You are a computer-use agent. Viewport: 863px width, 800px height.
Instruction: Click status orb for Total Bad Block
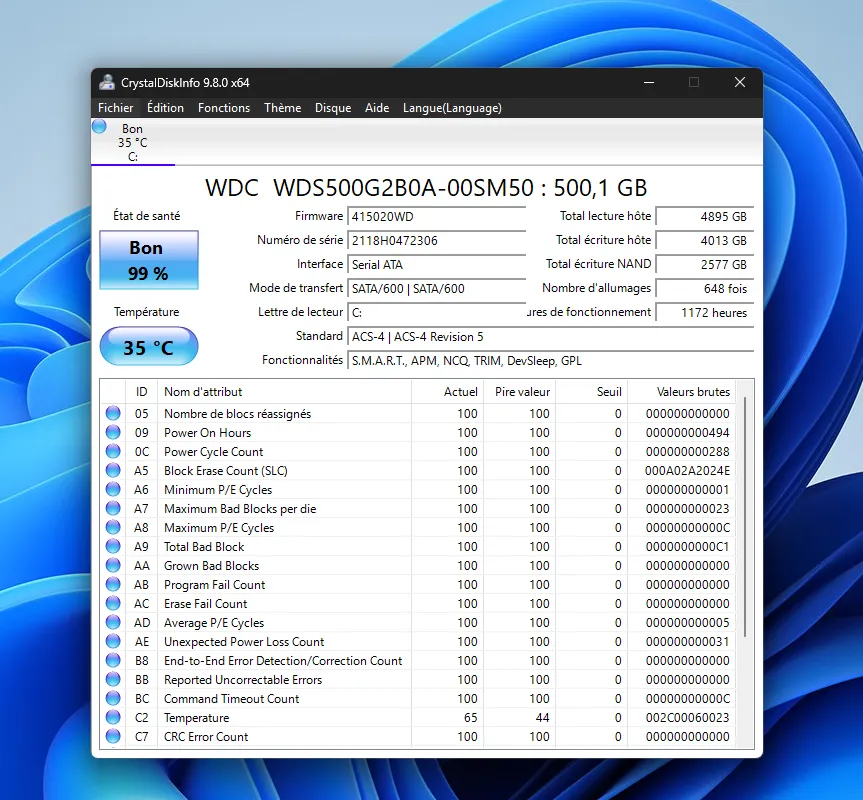coord(113,546)
